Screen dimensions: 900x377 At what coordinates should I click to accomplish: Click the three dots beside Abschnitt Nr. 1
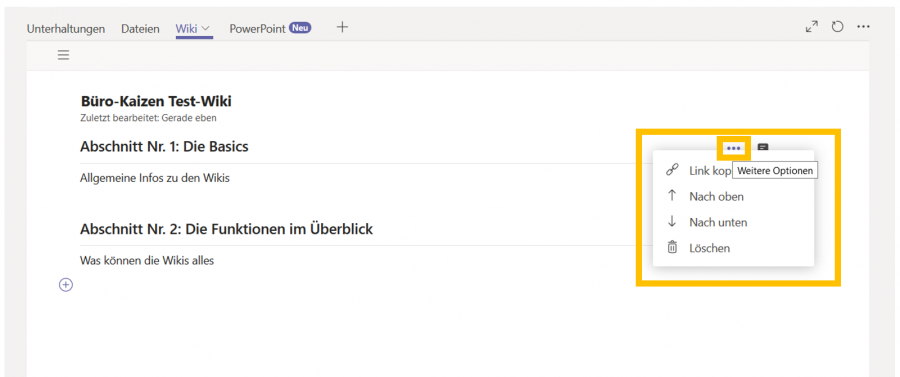[734, 148]
